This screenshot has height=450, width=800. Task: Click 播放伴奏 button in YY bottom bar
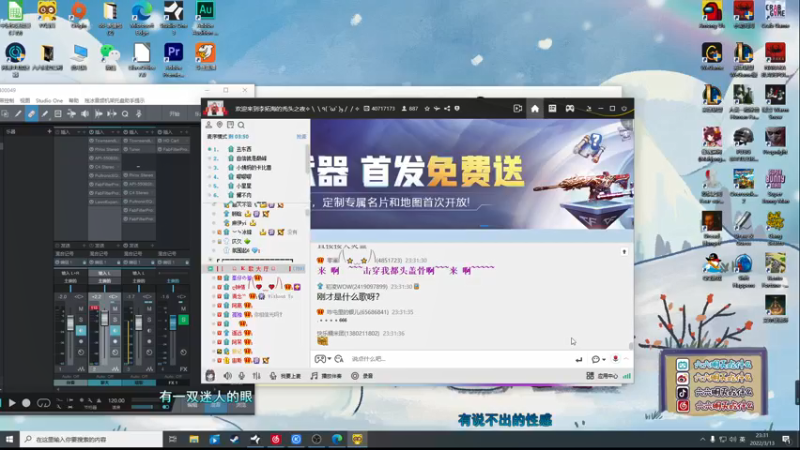tap(326, 376)
